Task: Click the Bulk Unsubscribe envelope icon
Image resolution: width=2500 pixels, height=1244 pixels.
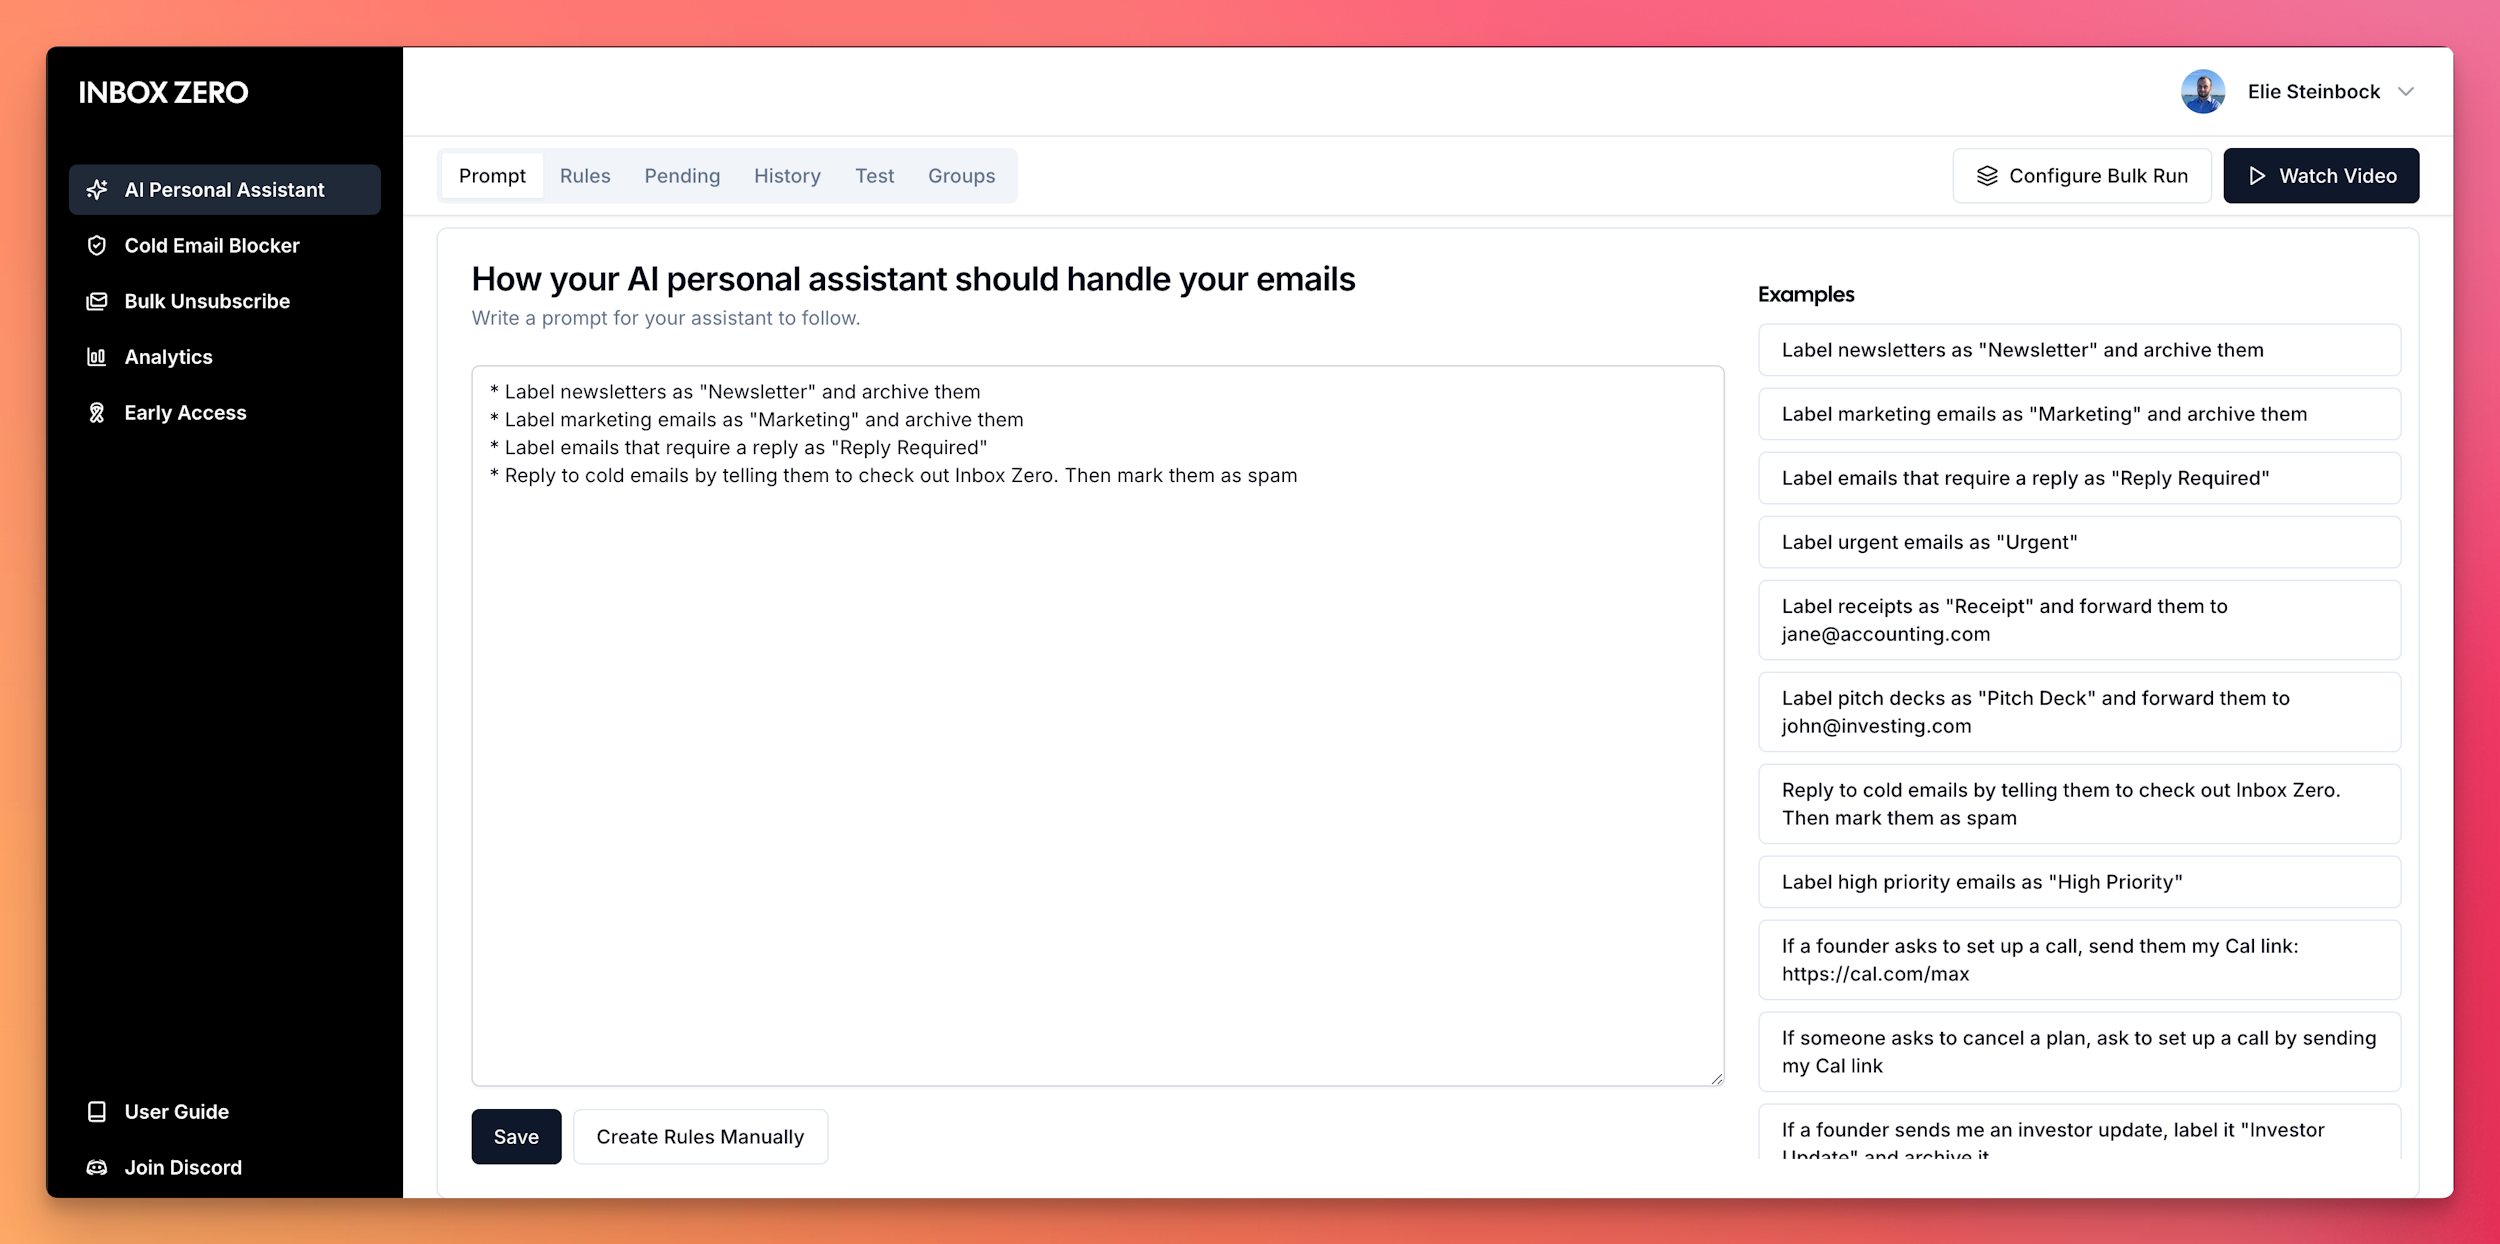Action: pos(97,301)
